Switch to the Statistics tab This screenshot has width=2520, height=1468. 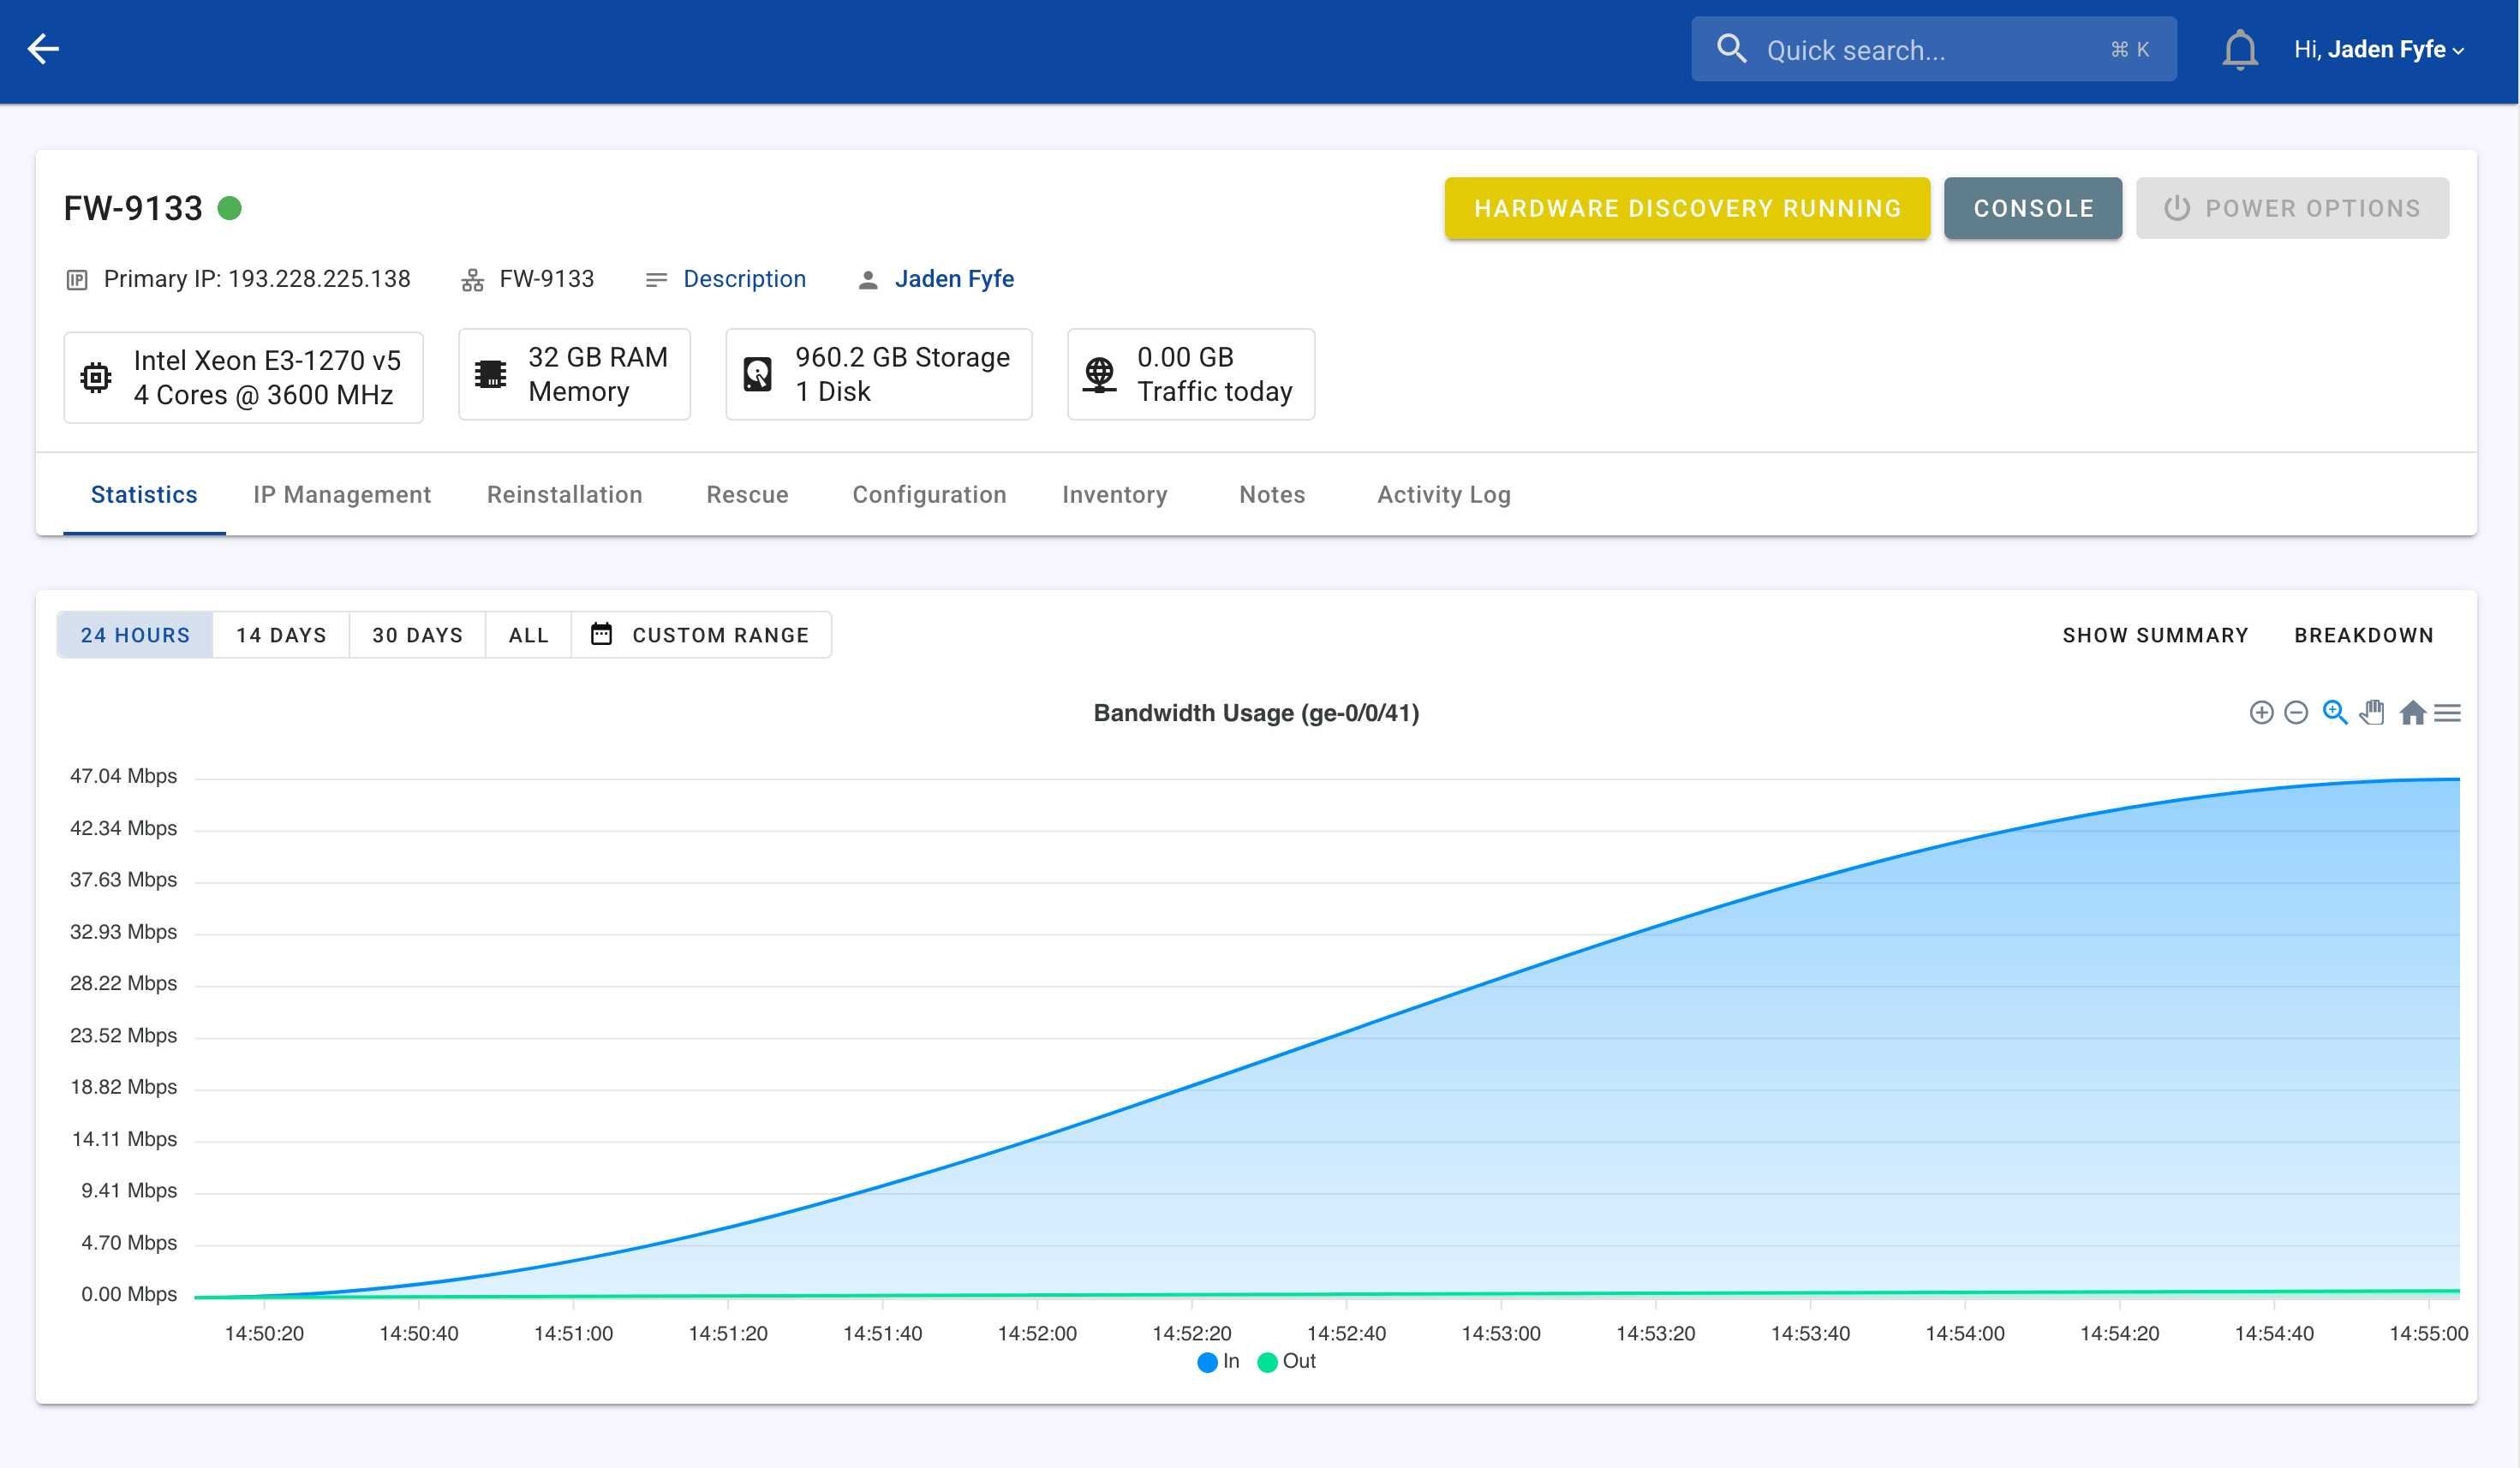(144, 495)
